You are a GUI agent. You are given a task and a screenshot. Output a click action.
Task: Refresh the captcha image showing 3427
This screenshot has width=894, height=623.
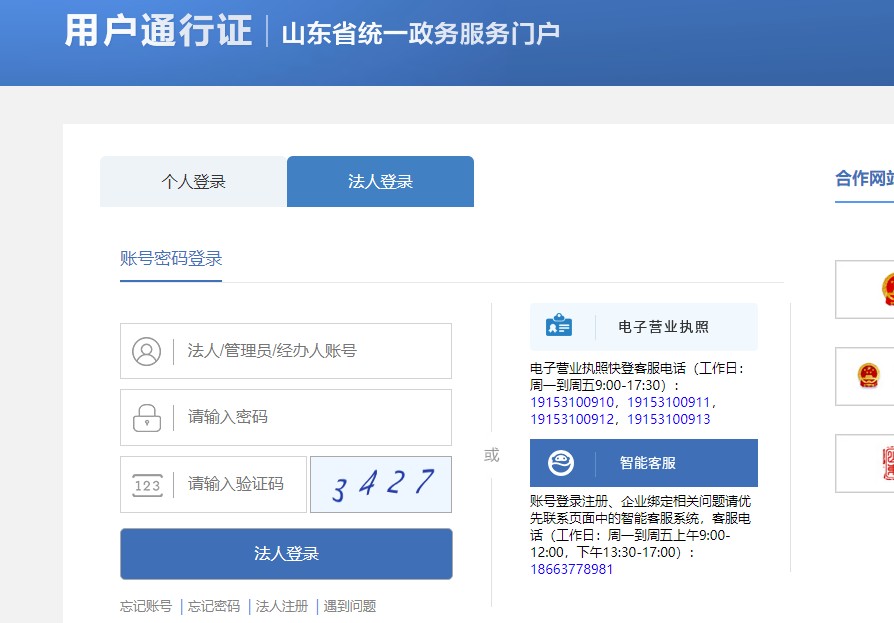click(x=381, y=485)
